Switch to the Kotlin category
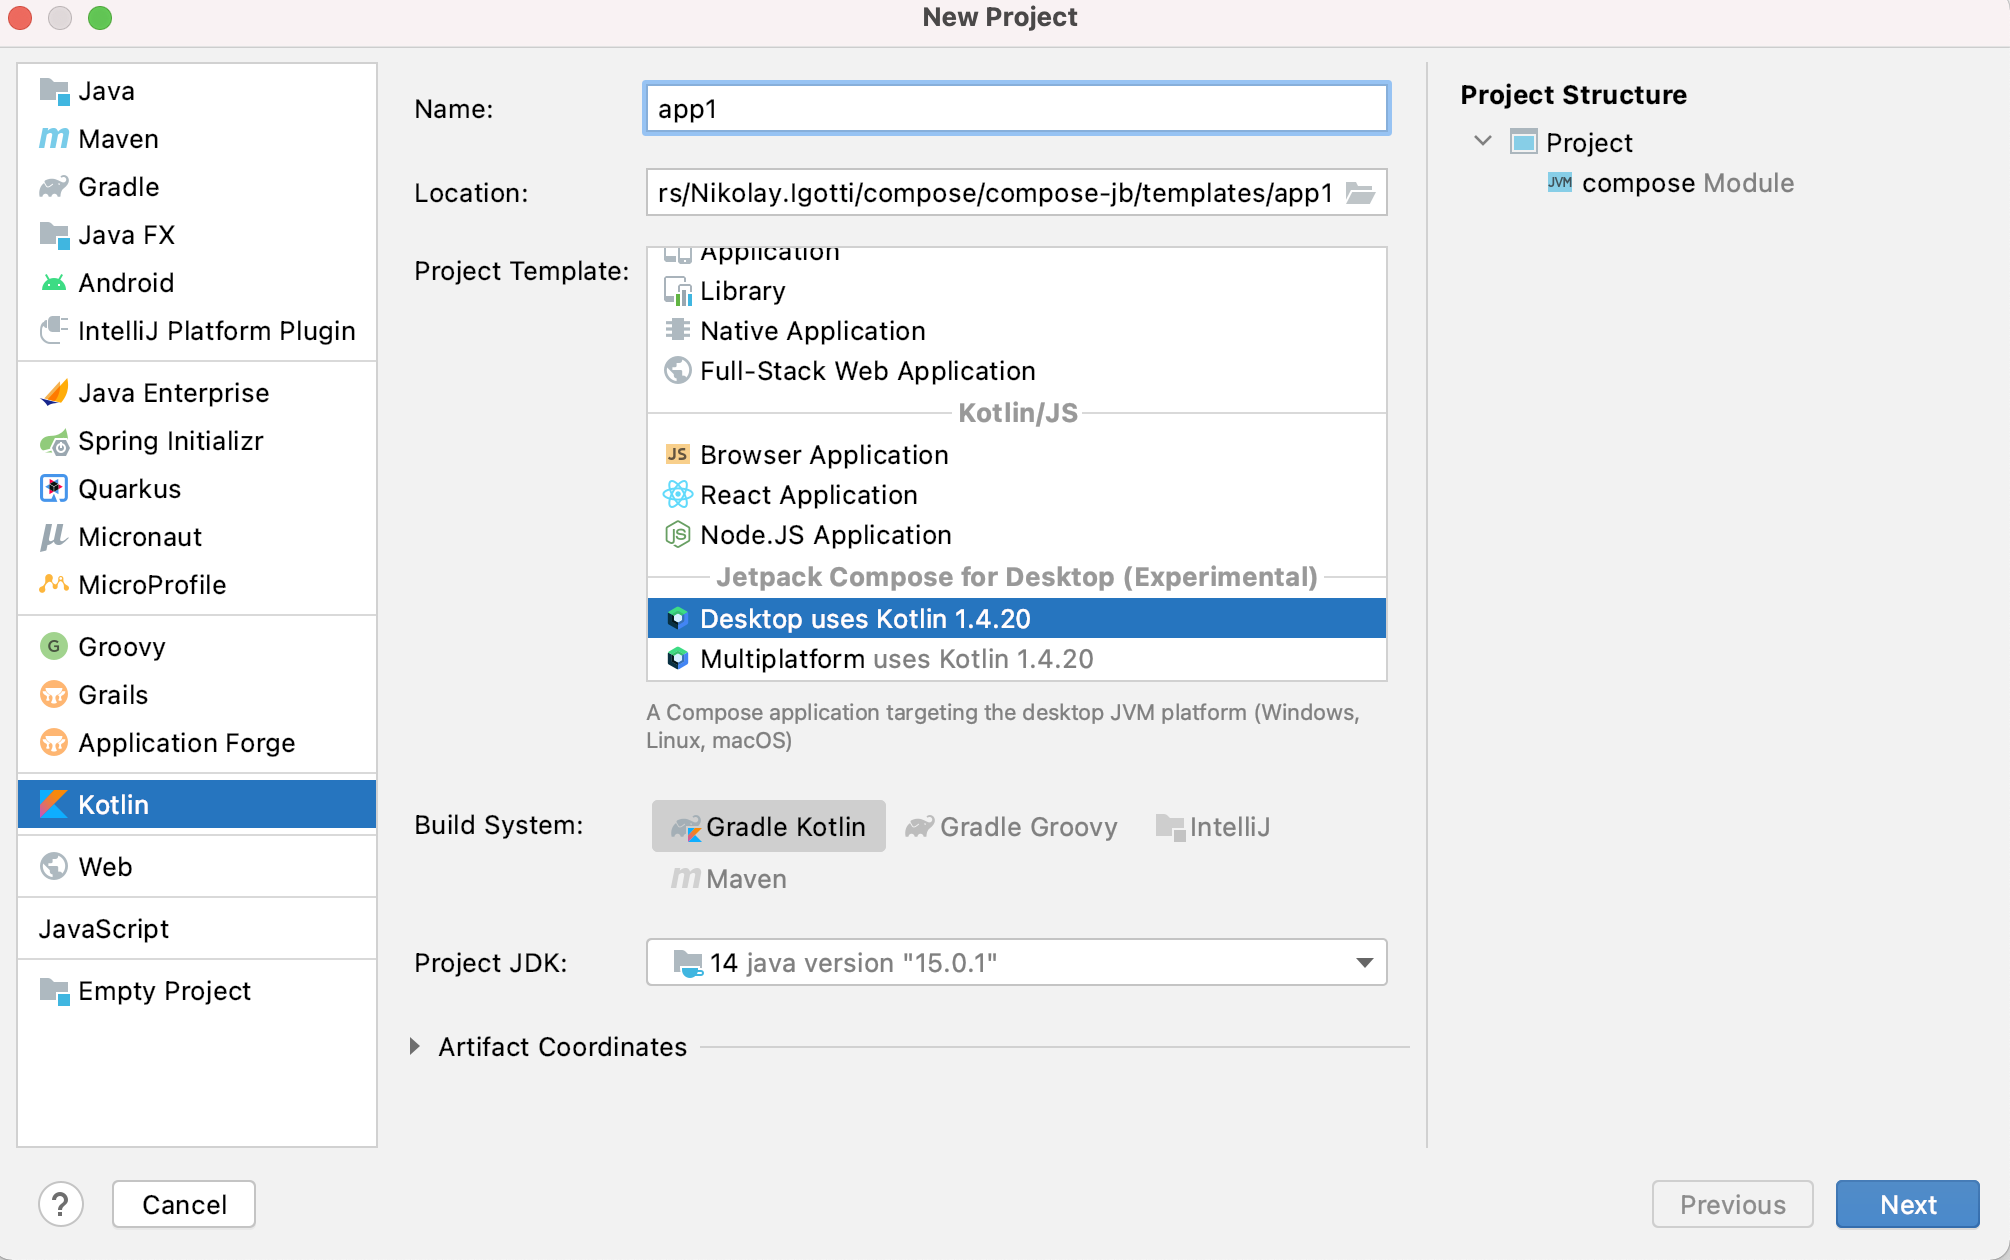The image size is (2010, 1260). point(114,803)
